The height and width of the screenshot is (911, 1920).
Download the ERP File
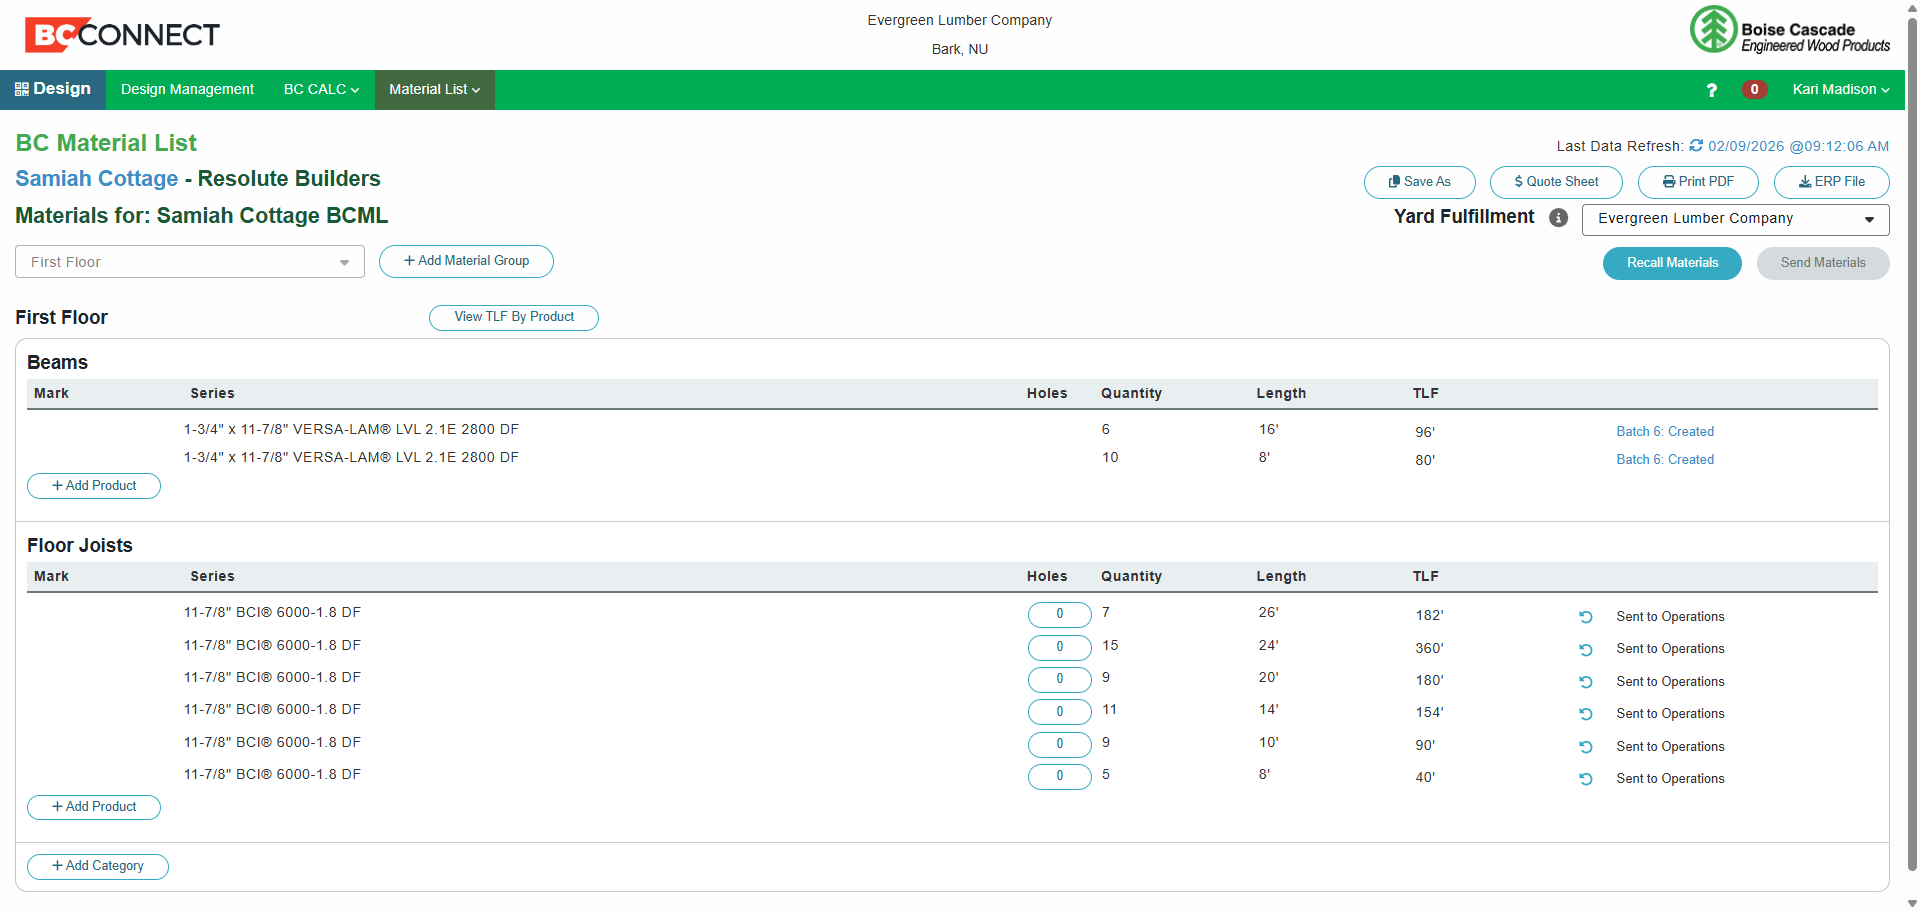[1831, 182]
